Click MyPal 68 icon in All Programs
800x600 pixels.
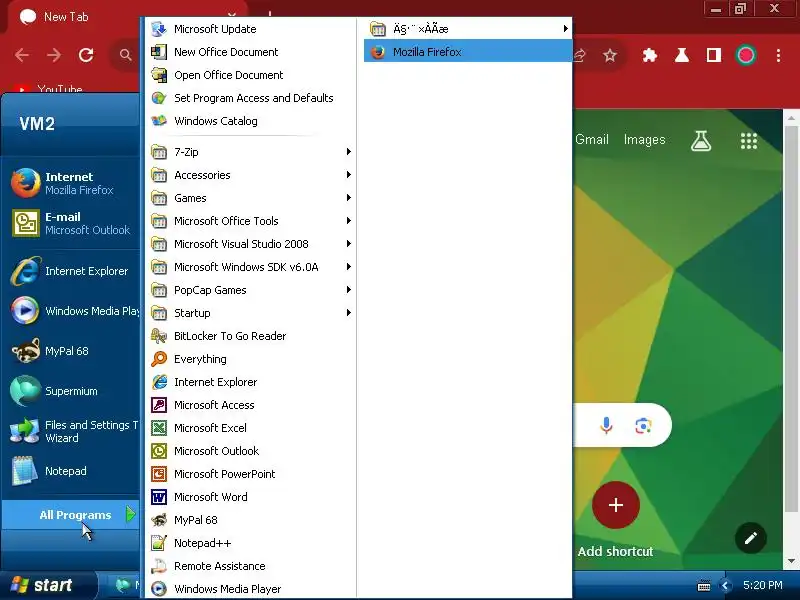click(159, 520)
